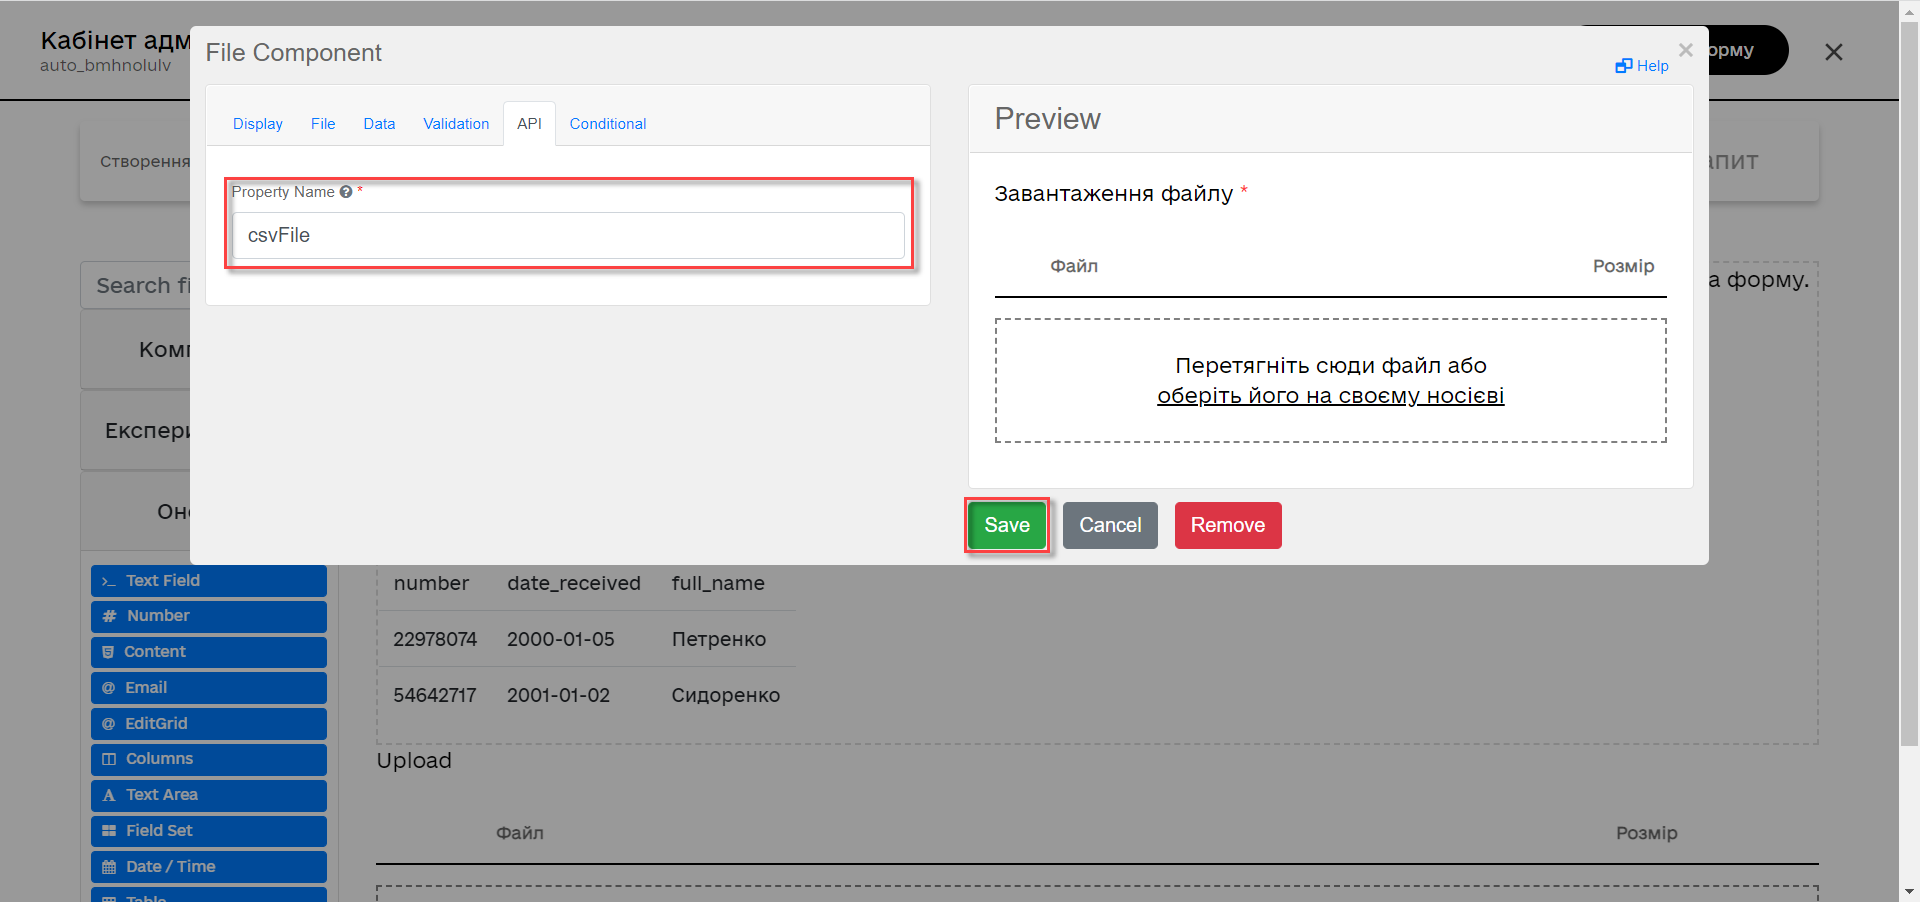Switch to the File tab
1920x902 pixels.
323,124
